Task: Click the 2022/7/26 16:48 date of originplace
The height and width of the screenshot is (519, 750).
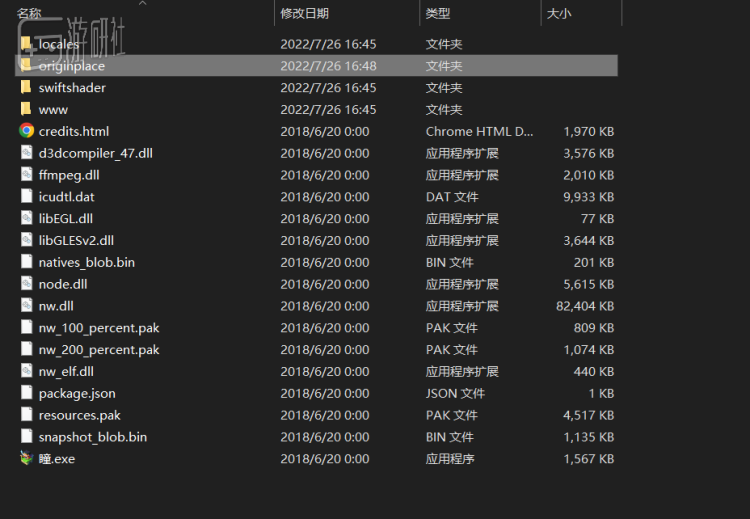Action: [328, 66]
